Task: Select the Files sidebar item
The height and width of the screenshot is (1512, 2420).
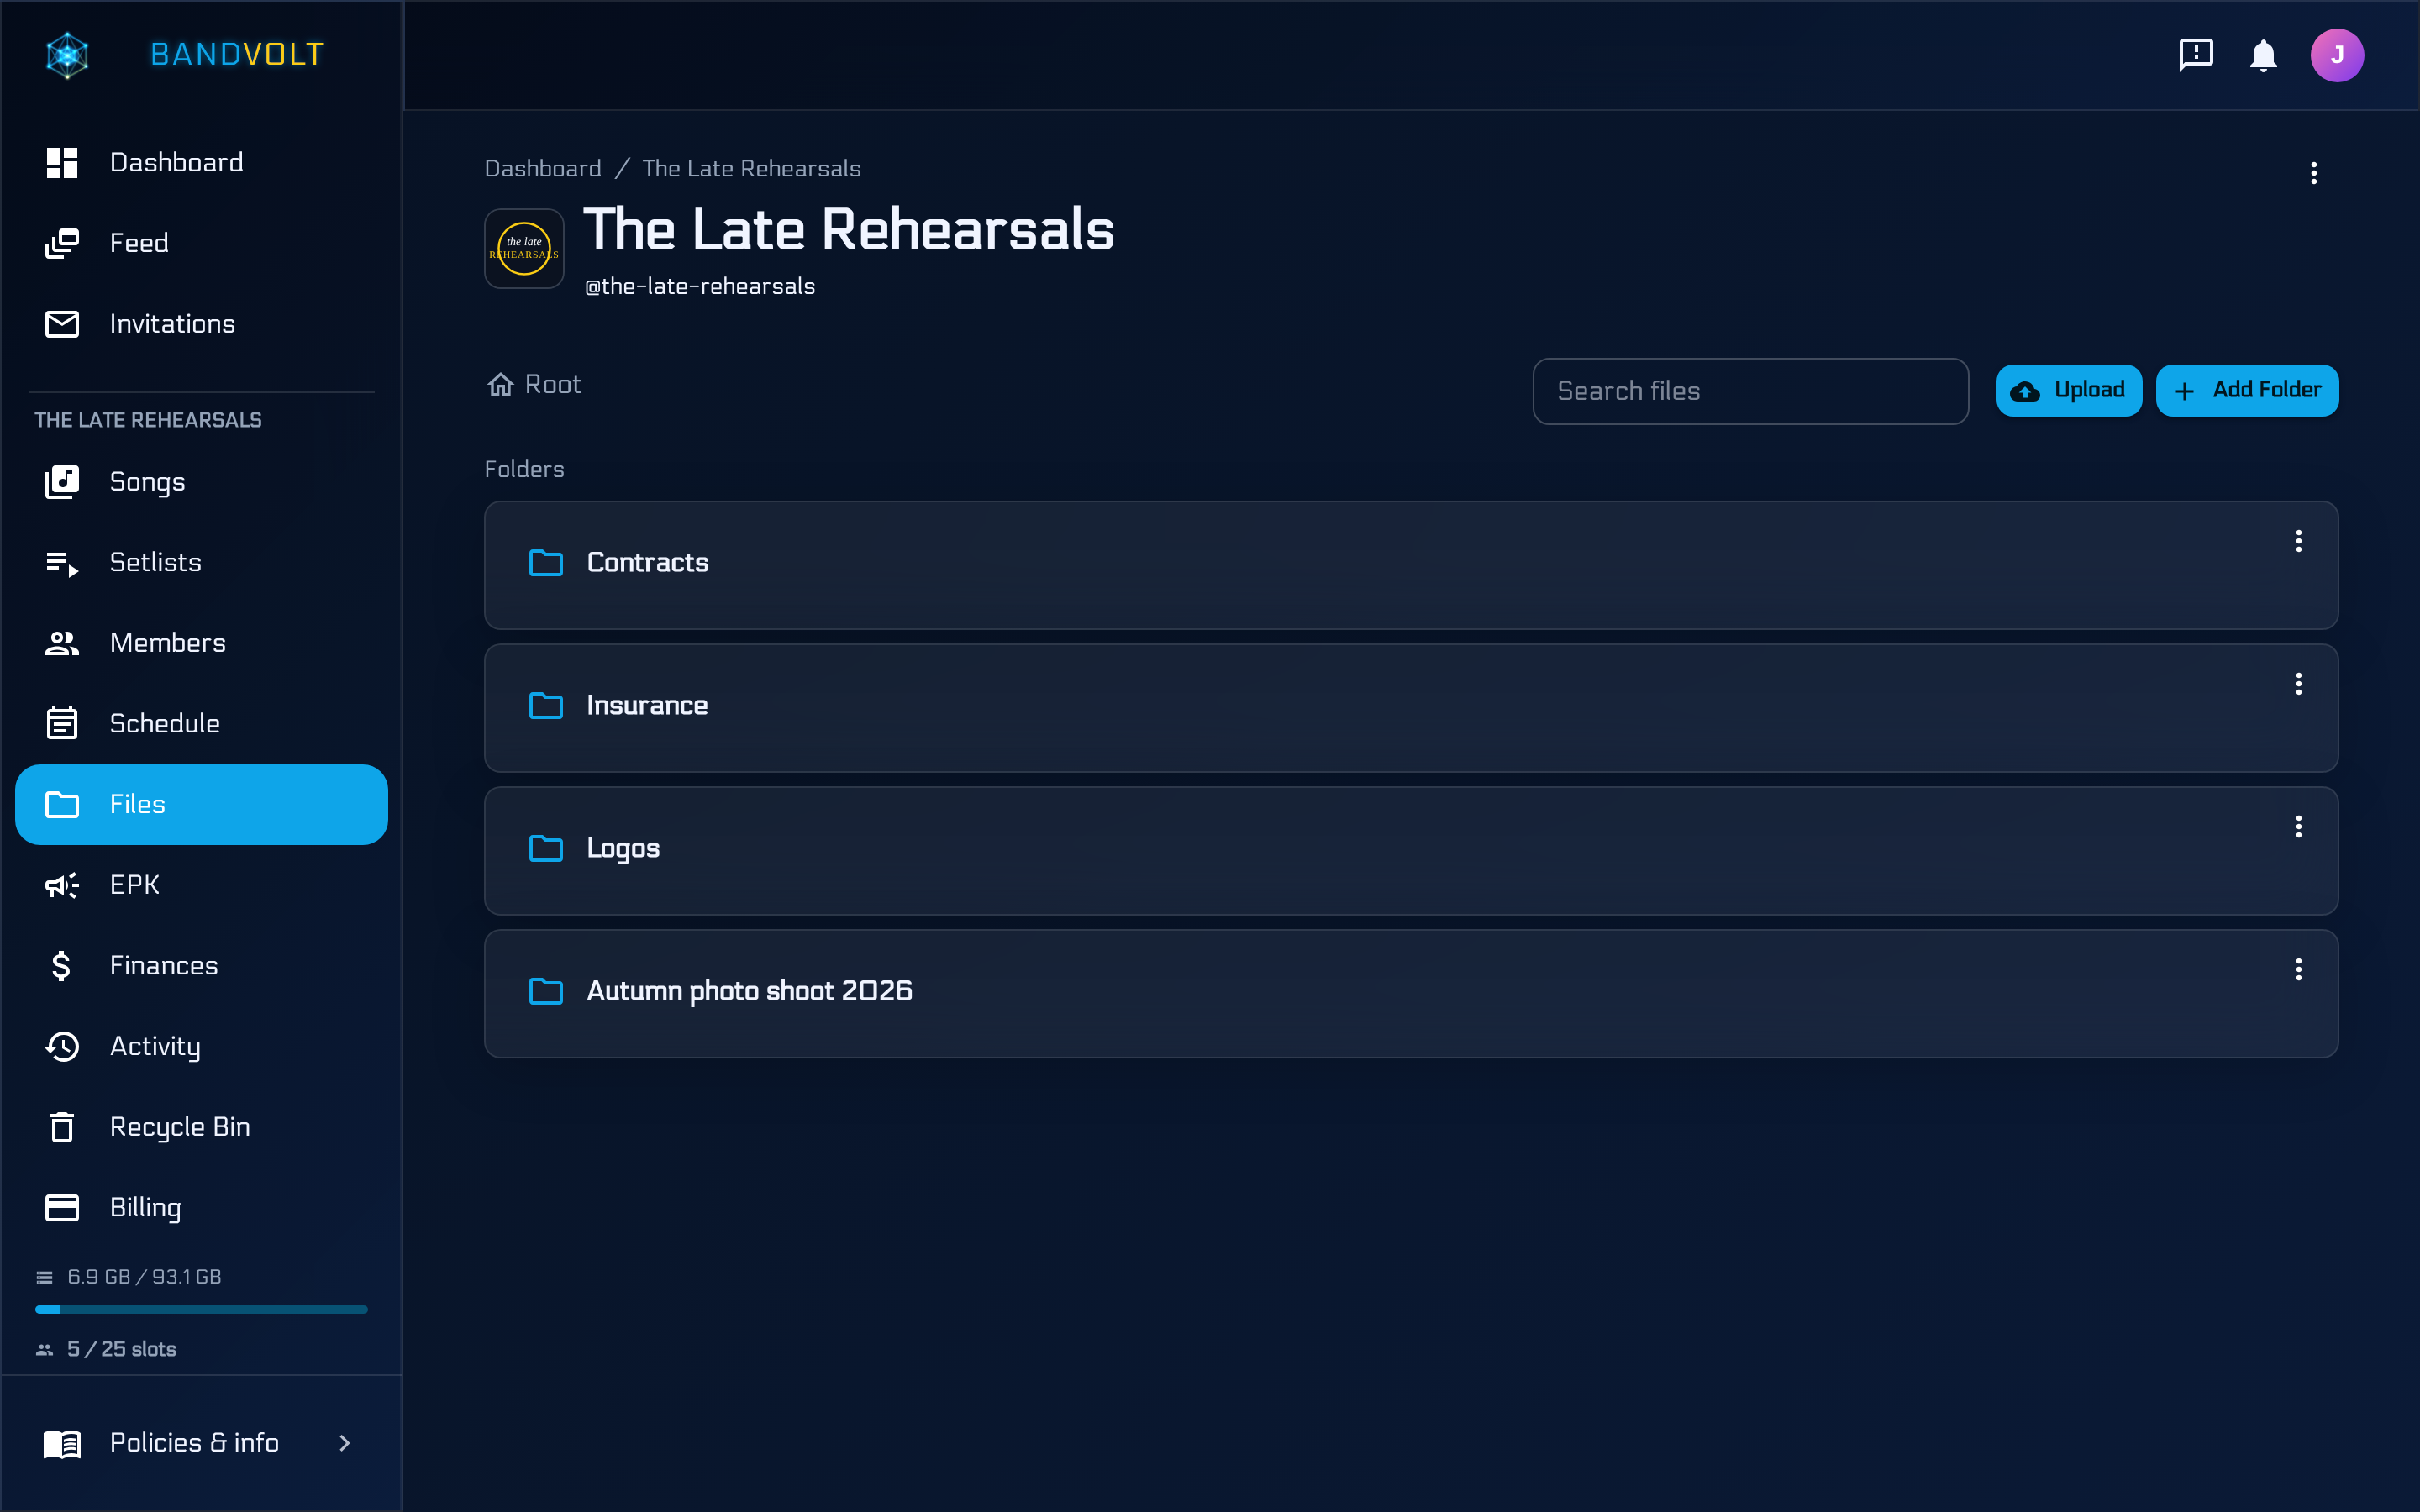Action: tap(201, 804)
